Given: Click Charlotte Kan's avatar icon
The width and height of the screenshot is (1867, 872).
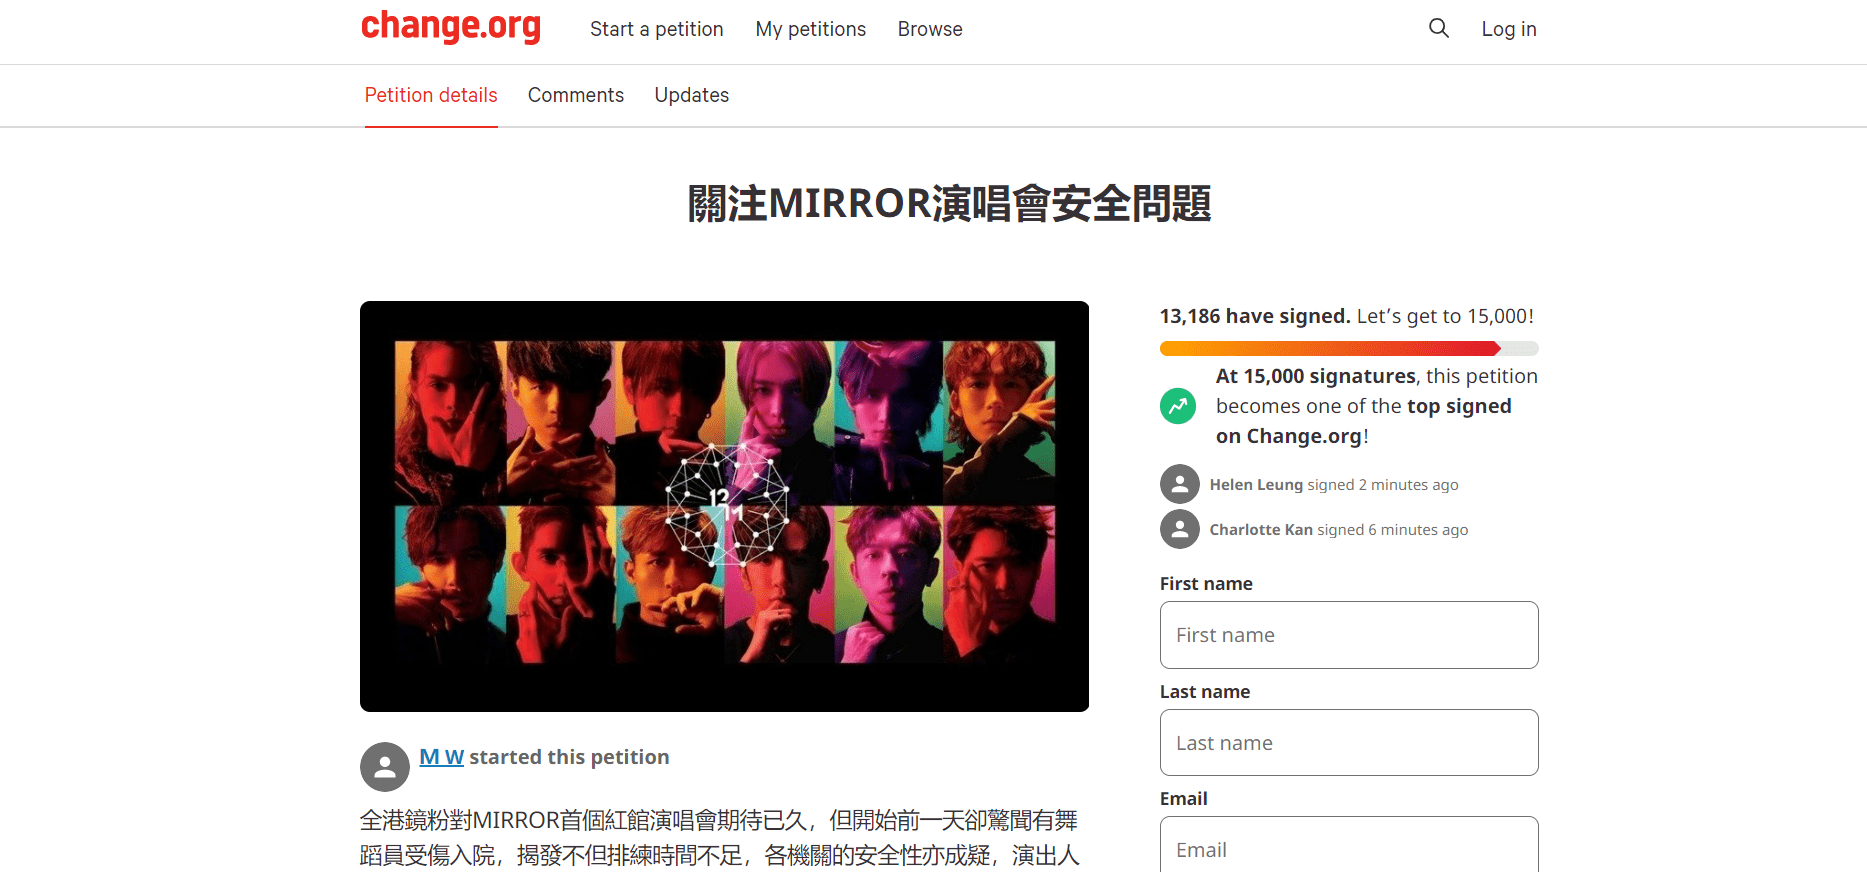Looking at the screenshot, I should [x=1180, y=529].
